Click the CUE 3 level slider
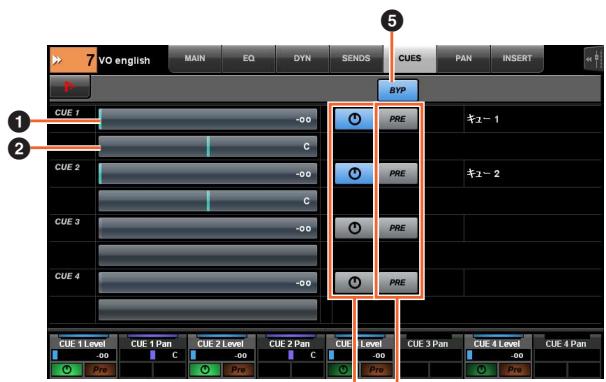606x382 pixels. (x=208, y=228)
